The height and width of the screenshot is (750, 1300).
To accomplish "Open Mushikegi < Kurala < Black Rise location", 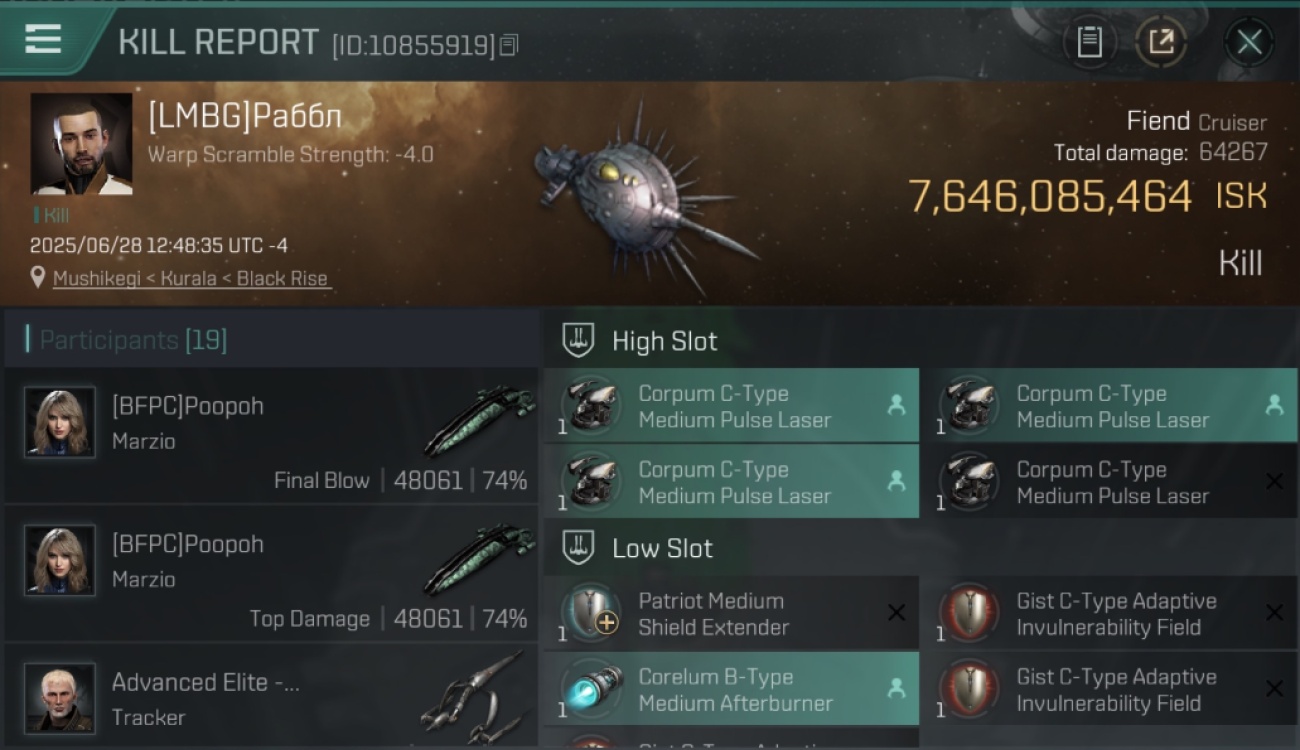I will (x=191, y=278).
